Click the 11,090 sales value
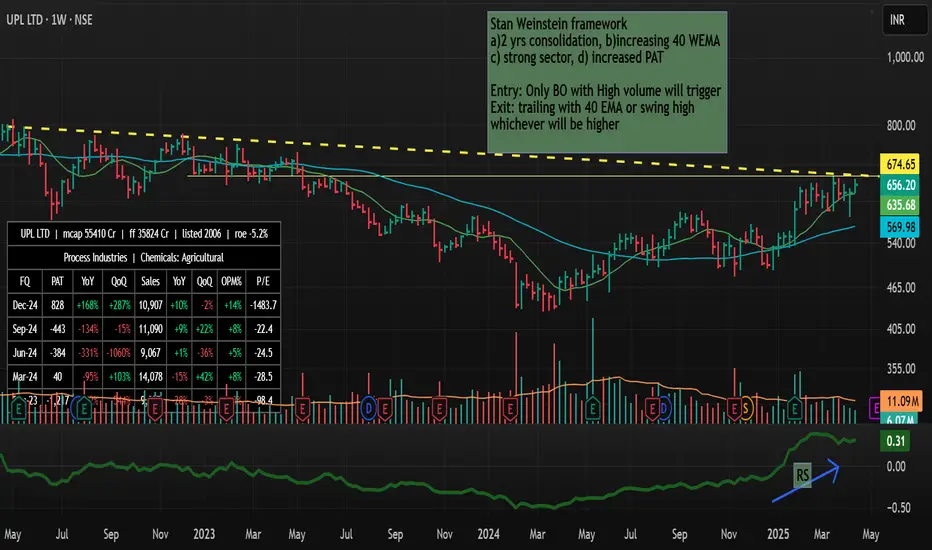This screenshot has height=550, width=932. tap(150, 329)
